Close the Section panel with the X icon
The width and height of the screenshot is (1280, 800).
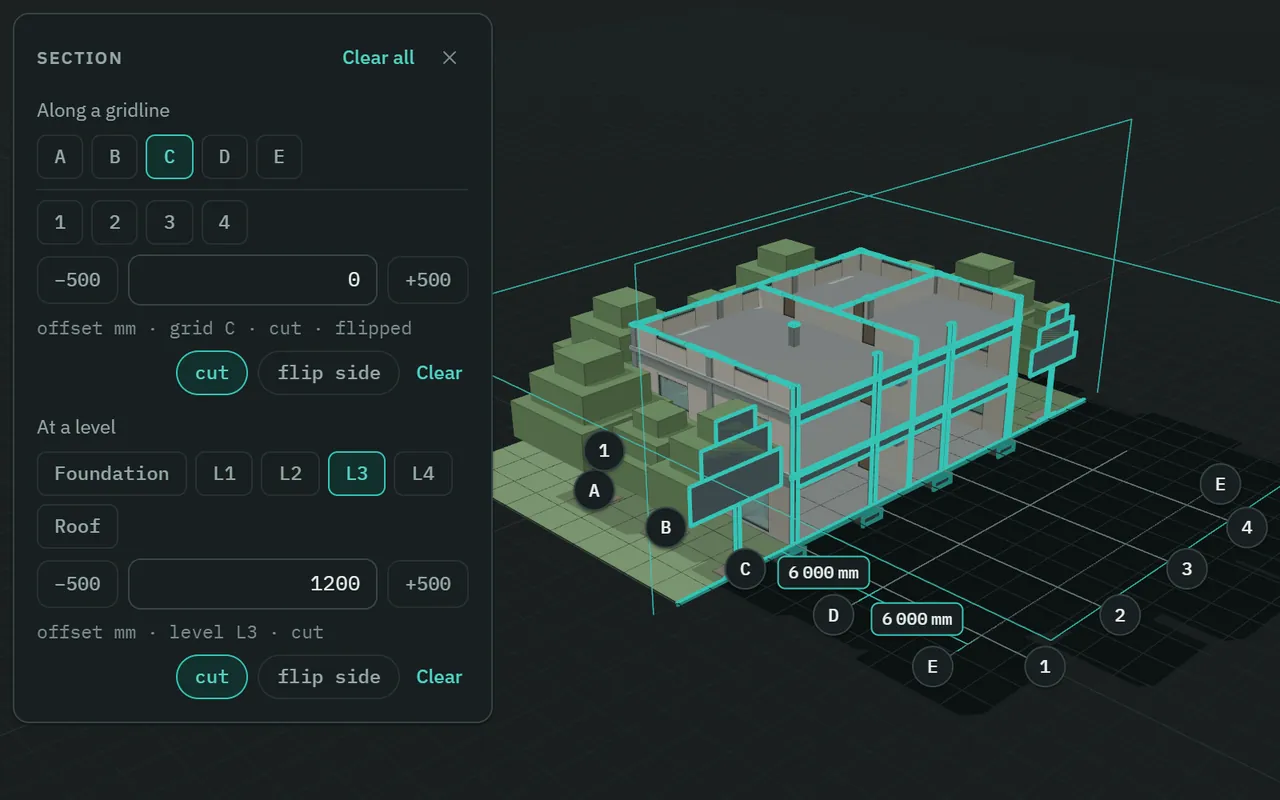coord(449,58)
